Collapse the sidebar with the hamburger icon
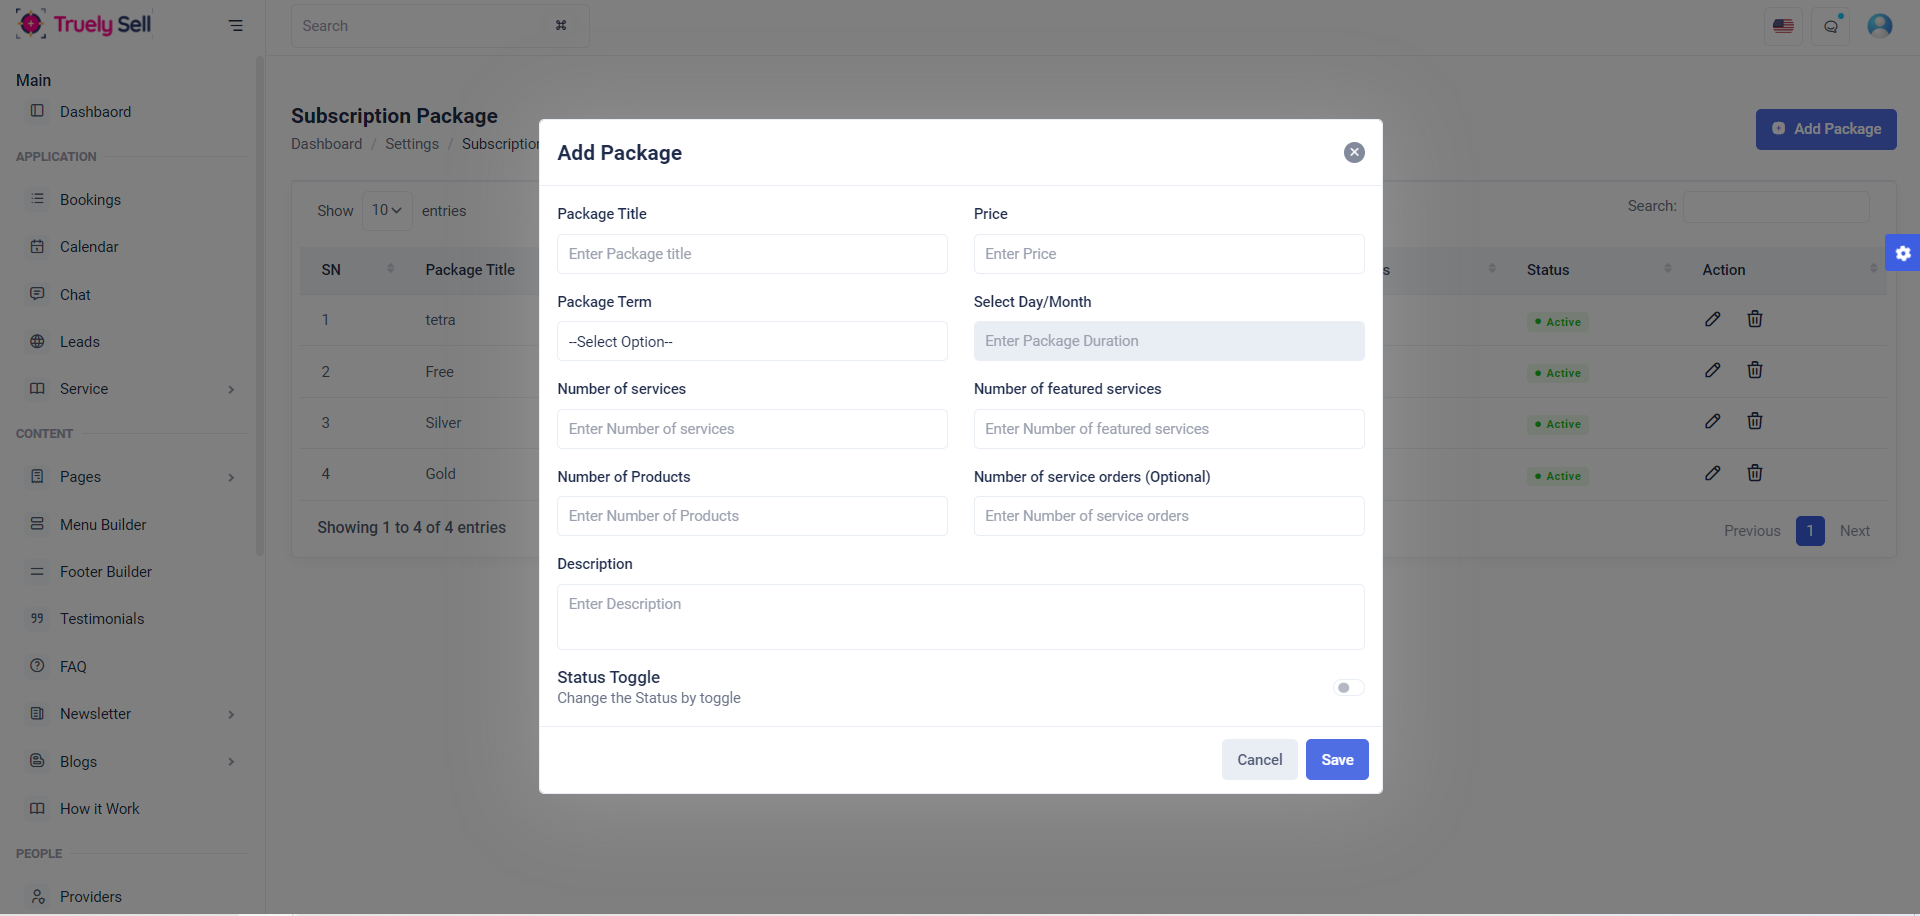 click(x=236, y=25)
